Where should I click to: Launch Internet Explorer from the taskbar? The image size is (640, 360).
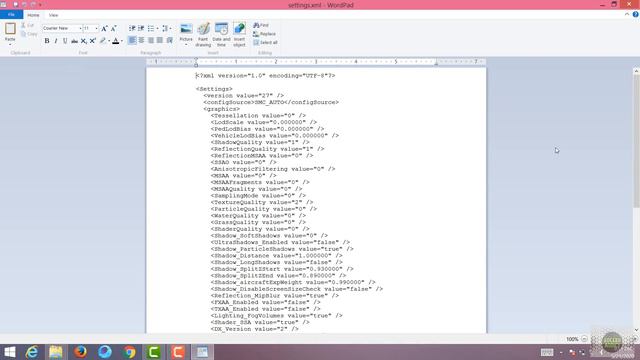[x=32, y=352]
